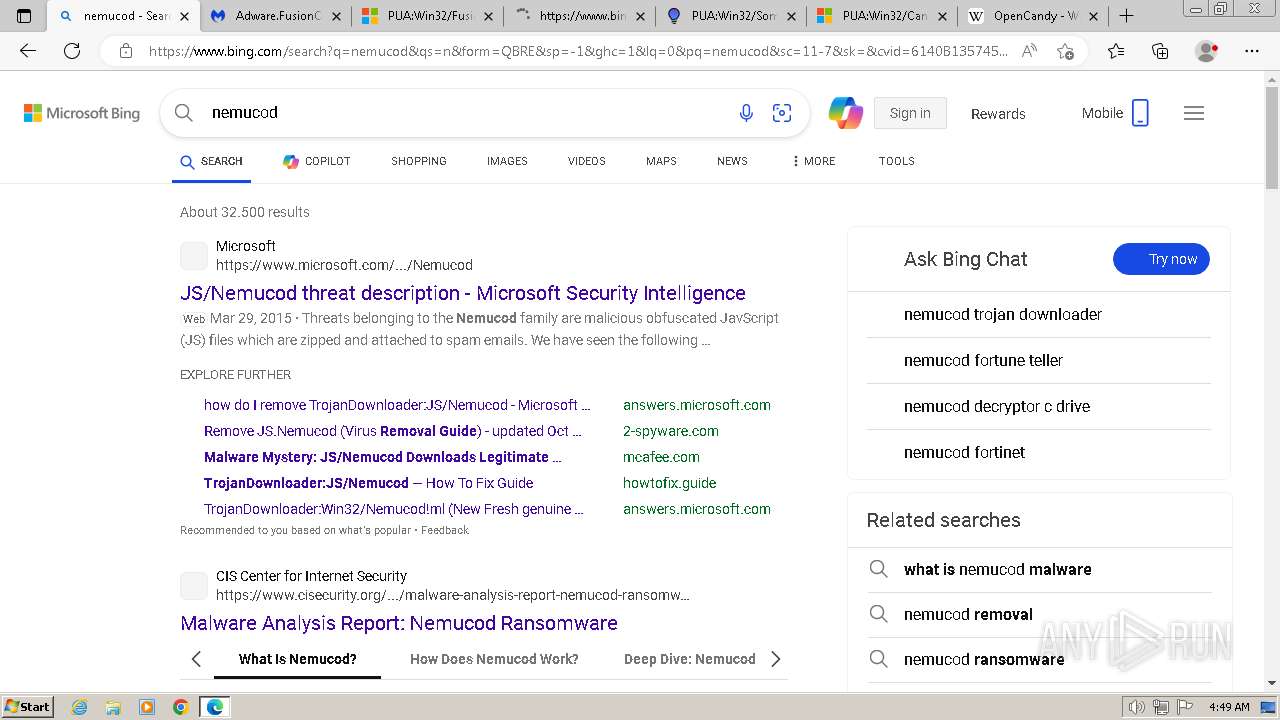This screenshot has height=720, width=1280.
Task: Switch to Adware.Fusion tab
Action: 276,16
